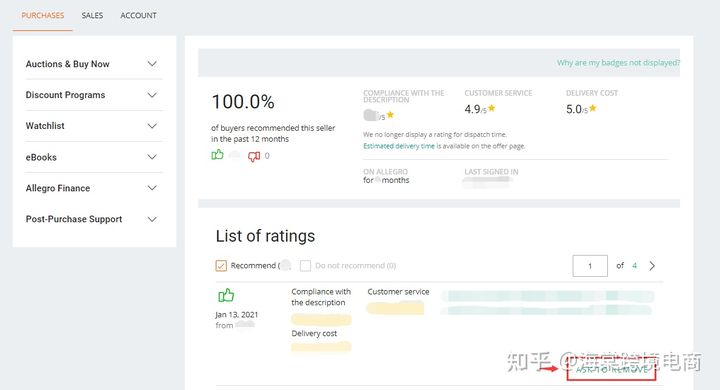
Task: Open Auctions & Buy Now menu item
Action: pos(68,64)
